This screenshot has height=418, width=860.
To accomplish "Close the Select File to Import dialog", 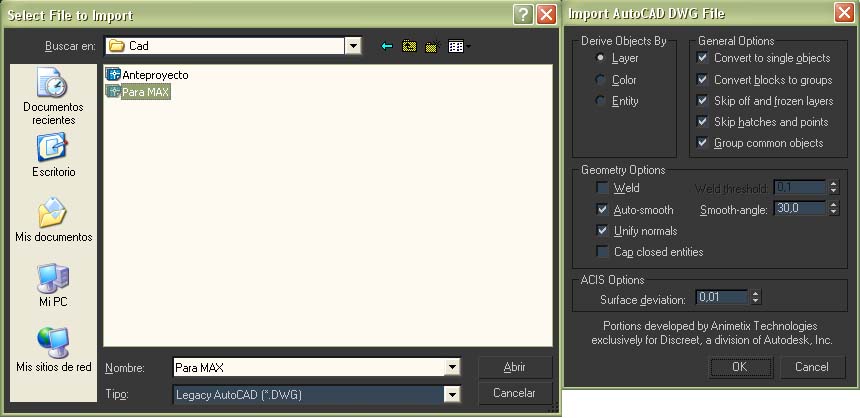I will point(546,14).
